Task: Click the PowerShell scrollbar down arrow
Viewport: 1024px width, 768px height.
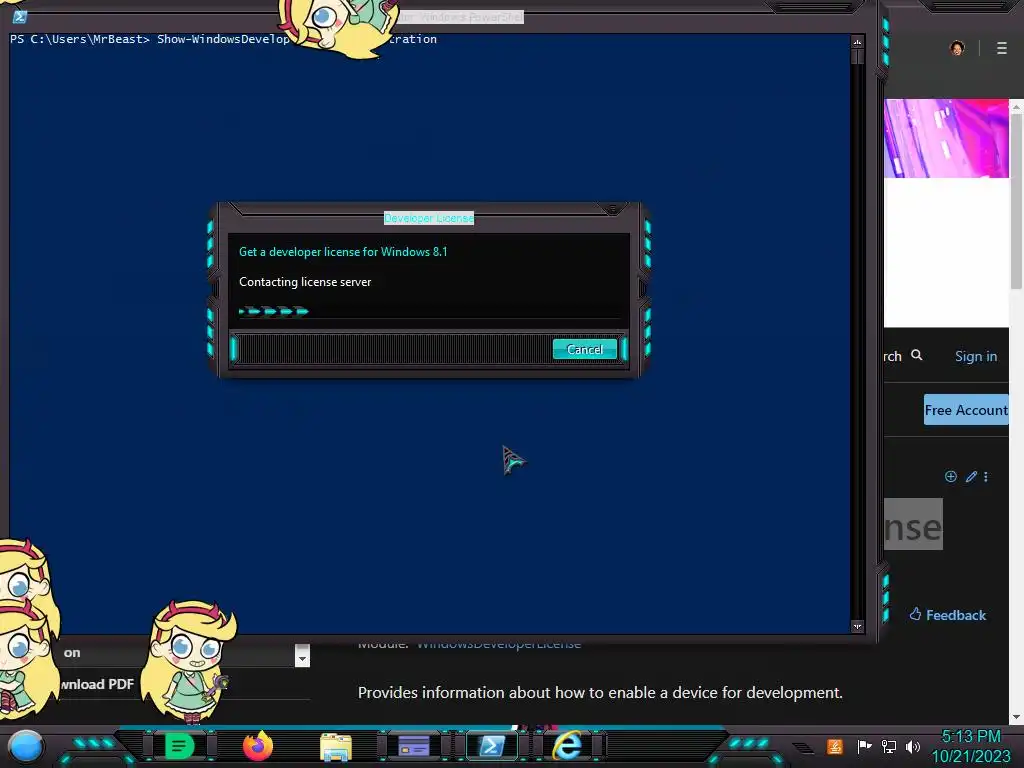Action: [857, 626]
